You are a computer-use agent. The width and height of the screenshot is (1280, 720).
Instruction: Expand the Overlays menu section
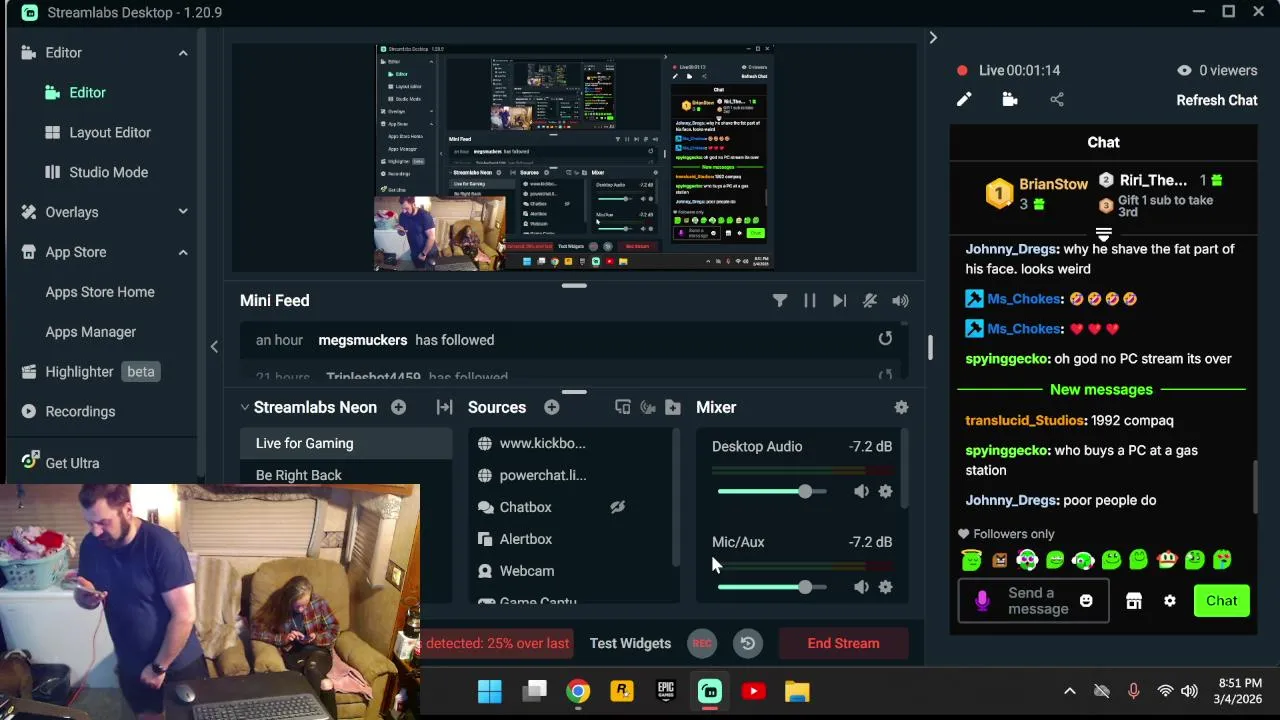click(x=183, y=212)
